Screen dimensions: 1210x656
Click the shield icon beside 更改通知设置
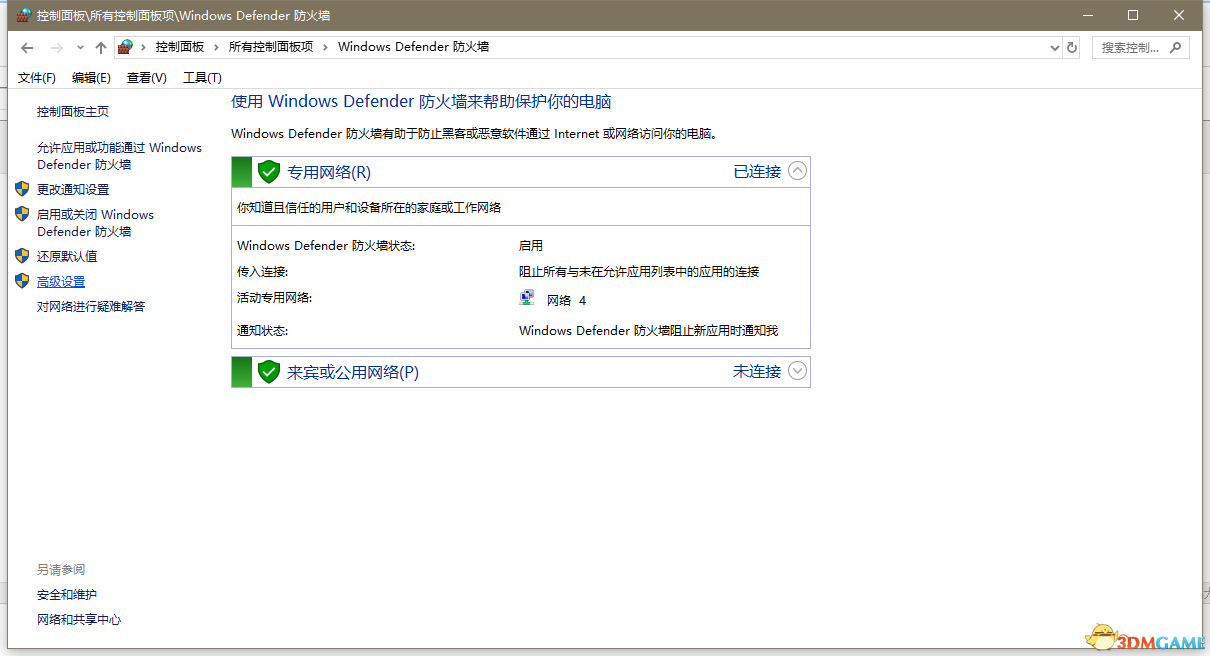pos(22,189)
